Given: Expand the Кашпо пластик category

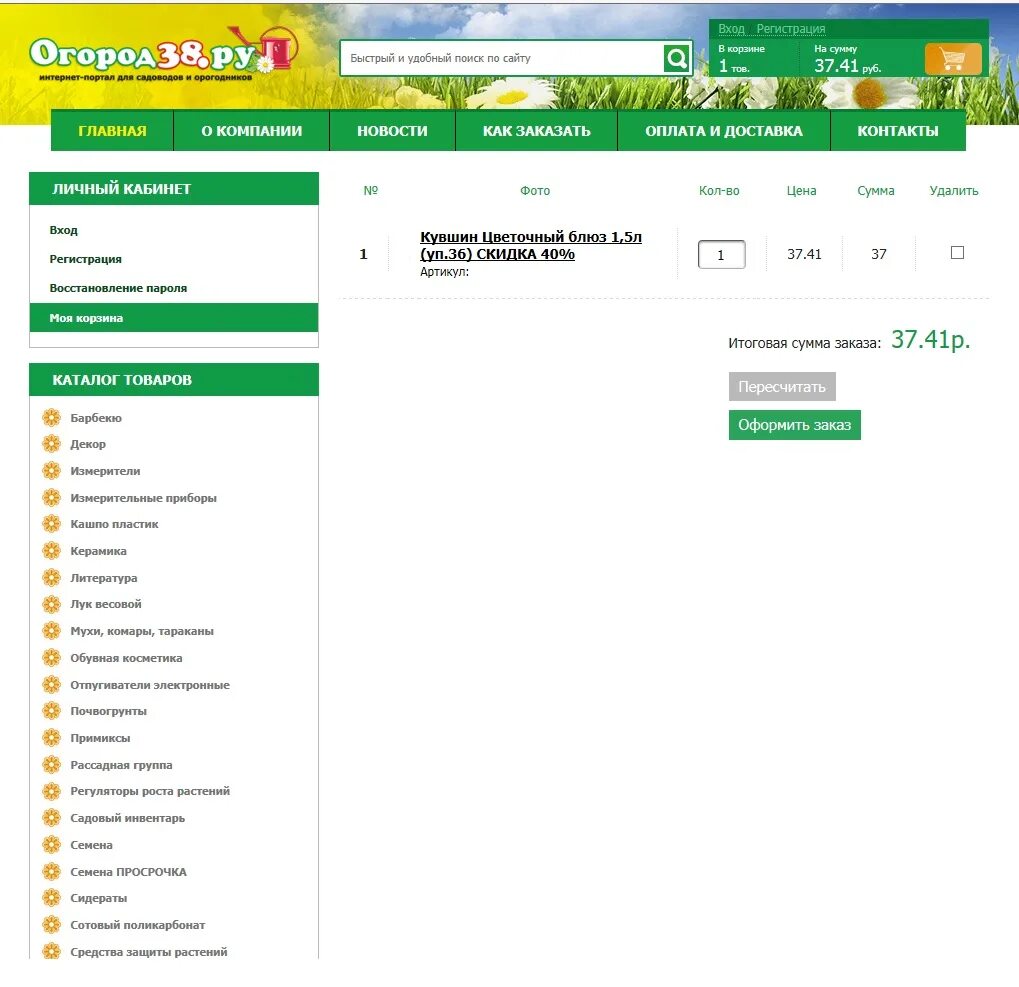Looking at the screenshot, I should 113,524.
